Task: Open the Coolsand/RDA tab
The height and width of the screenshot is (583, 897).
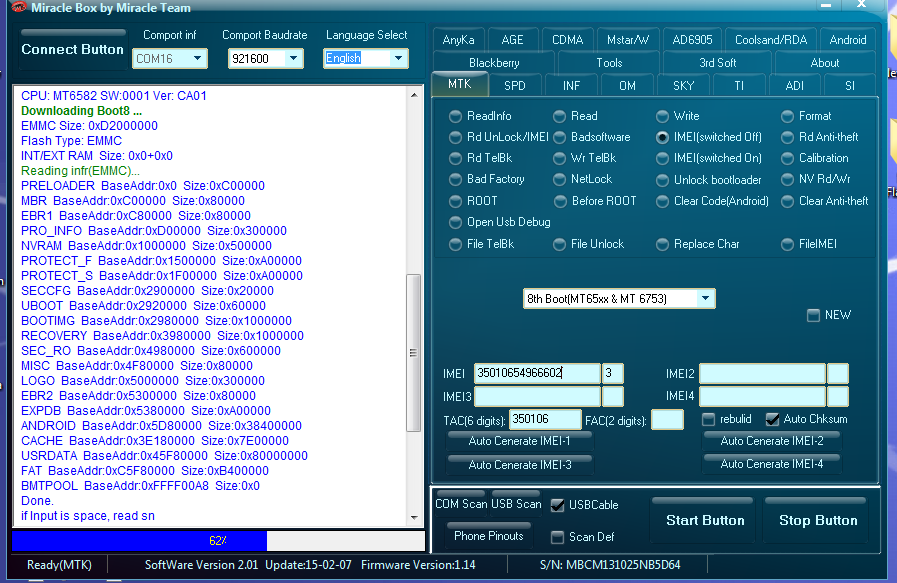Action: pyautogui.click(x=771, y=40)
